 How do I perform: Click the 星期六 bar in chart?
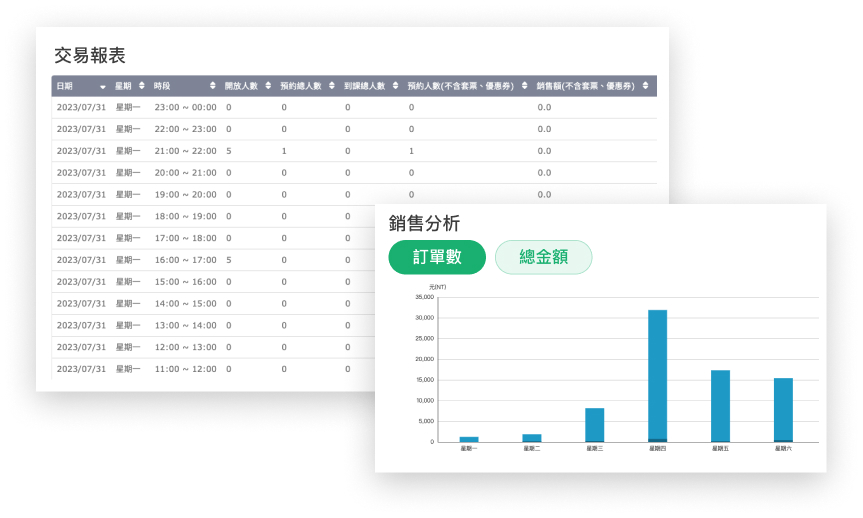[x=783, y=410]
